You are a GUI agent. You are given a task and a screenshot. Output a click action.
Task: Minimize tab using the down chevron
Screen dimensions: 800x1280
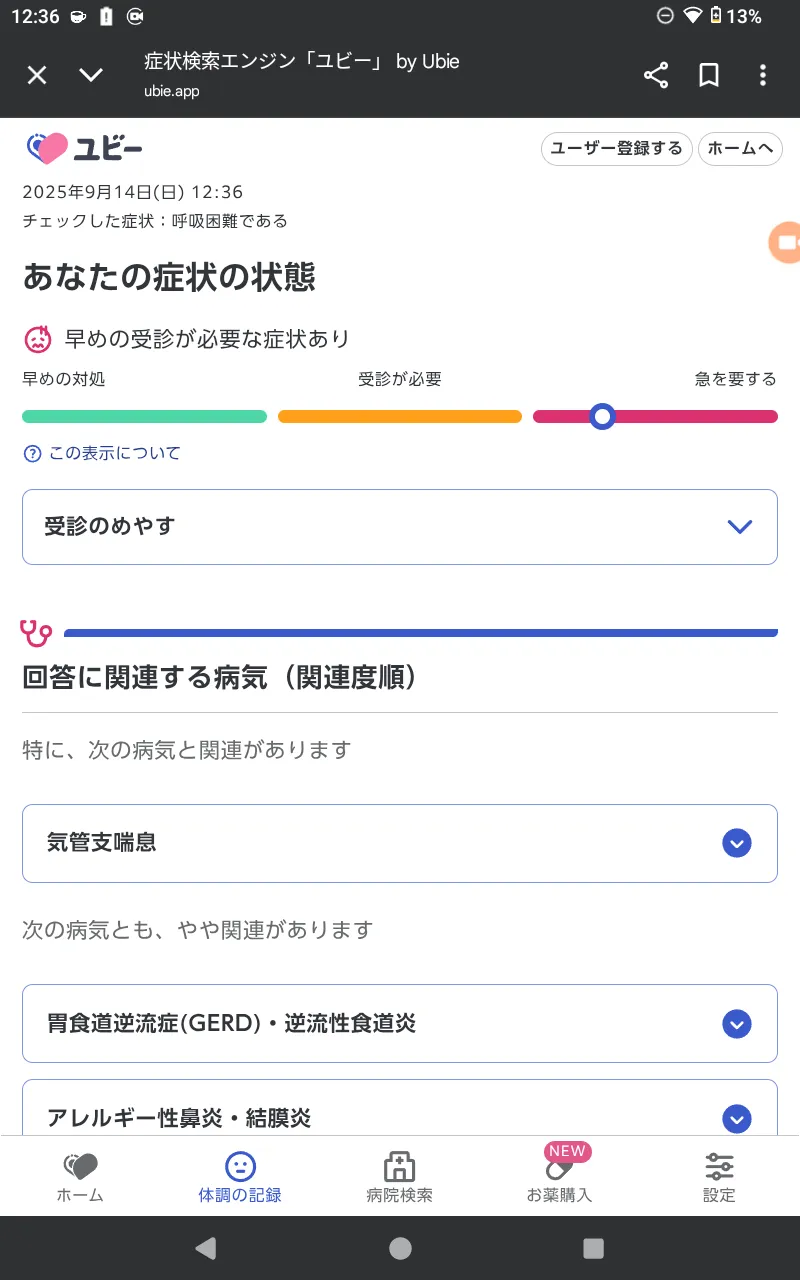point(91,75)
